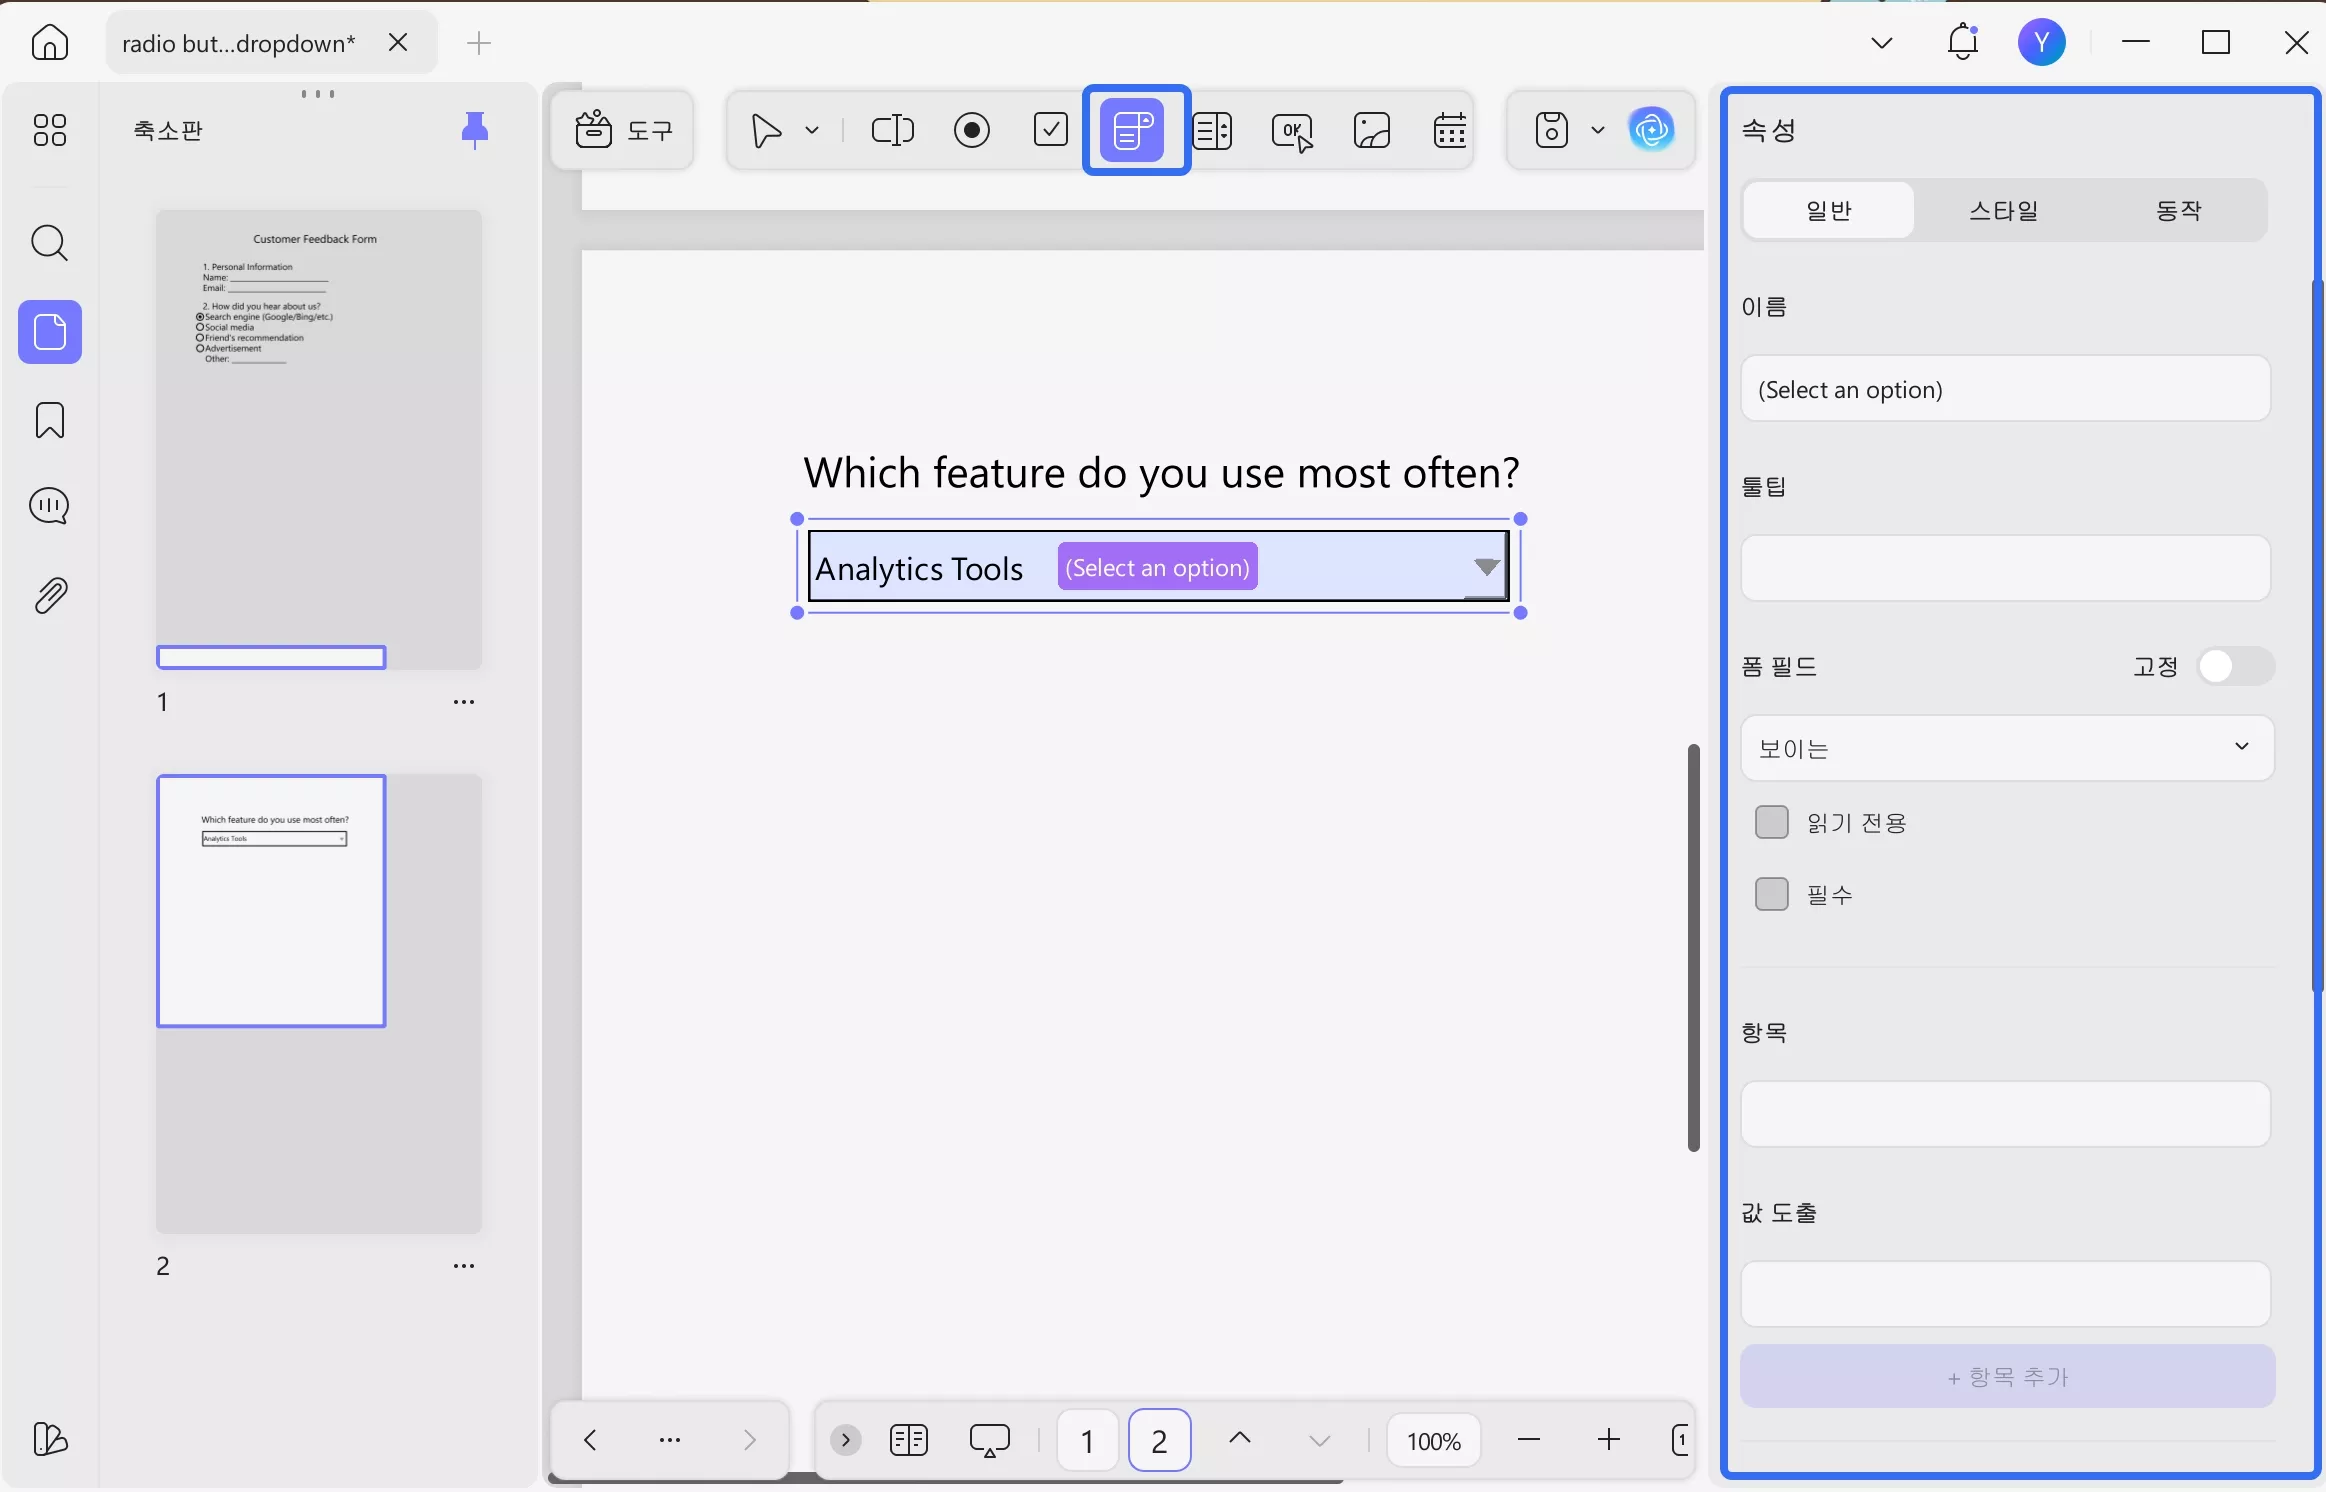
Task: Expand the title bar chevron menu
Action: 1881,42
